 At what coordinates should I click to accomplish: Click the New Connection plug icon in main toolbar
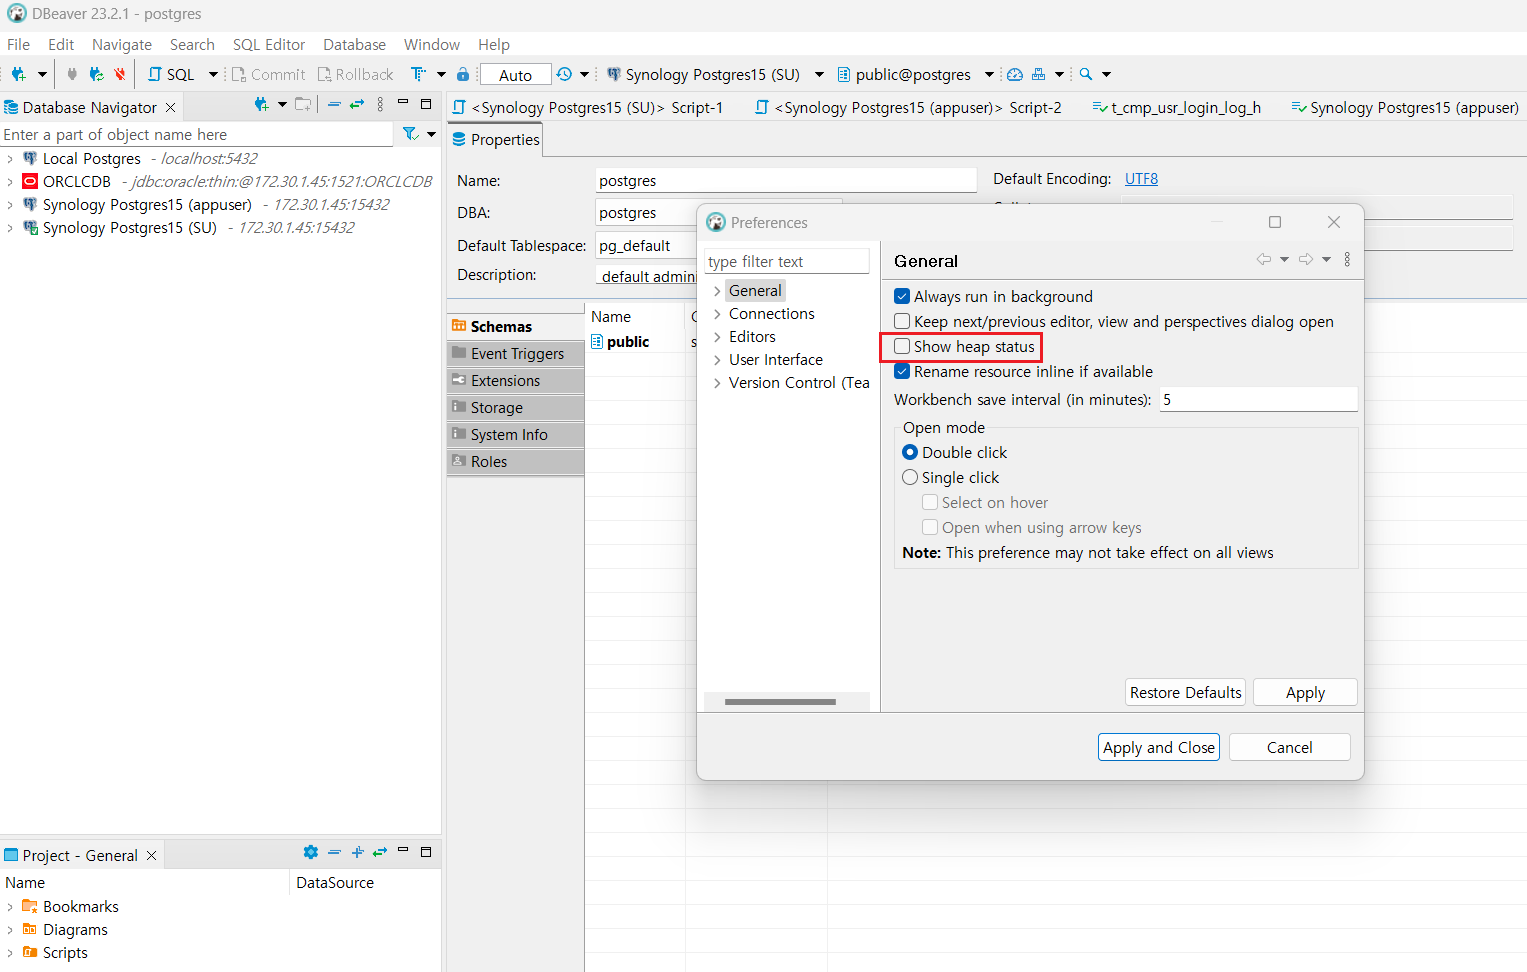pyautogui.click(x=18, y=74)
